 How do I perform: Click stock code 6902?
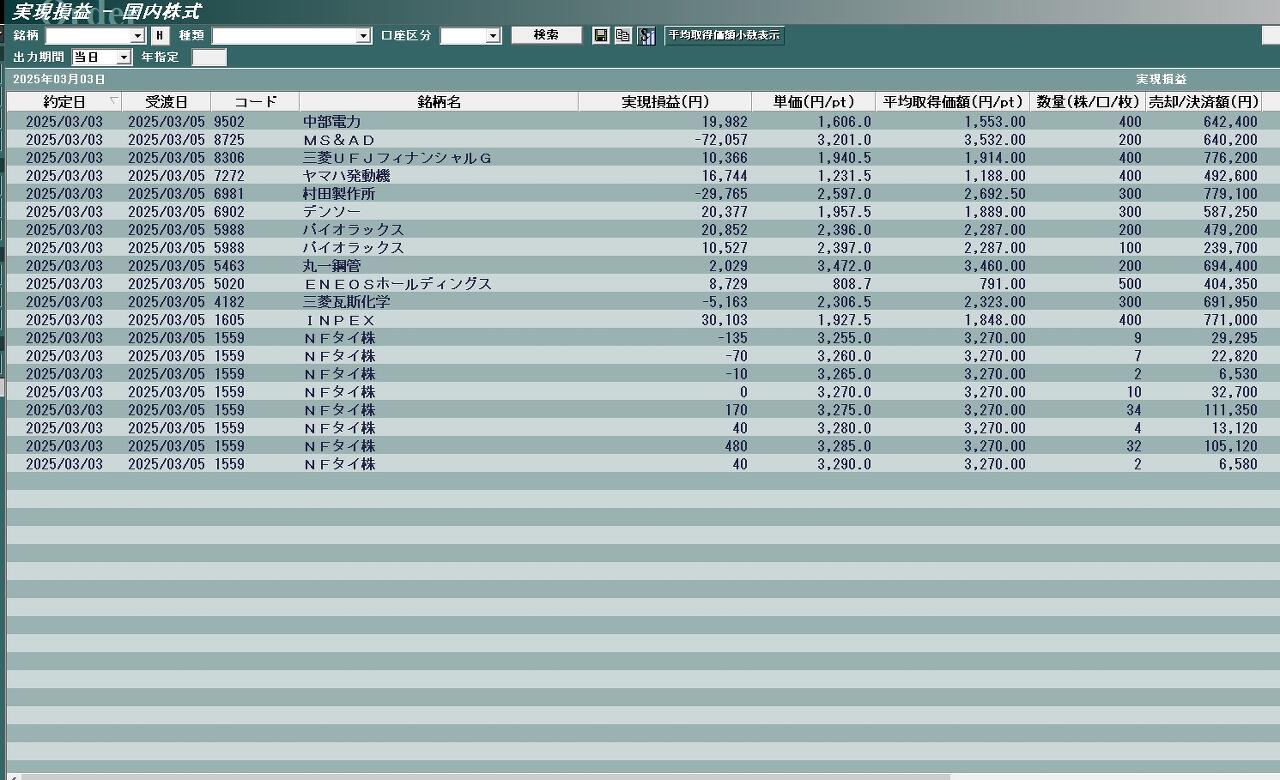229,212
